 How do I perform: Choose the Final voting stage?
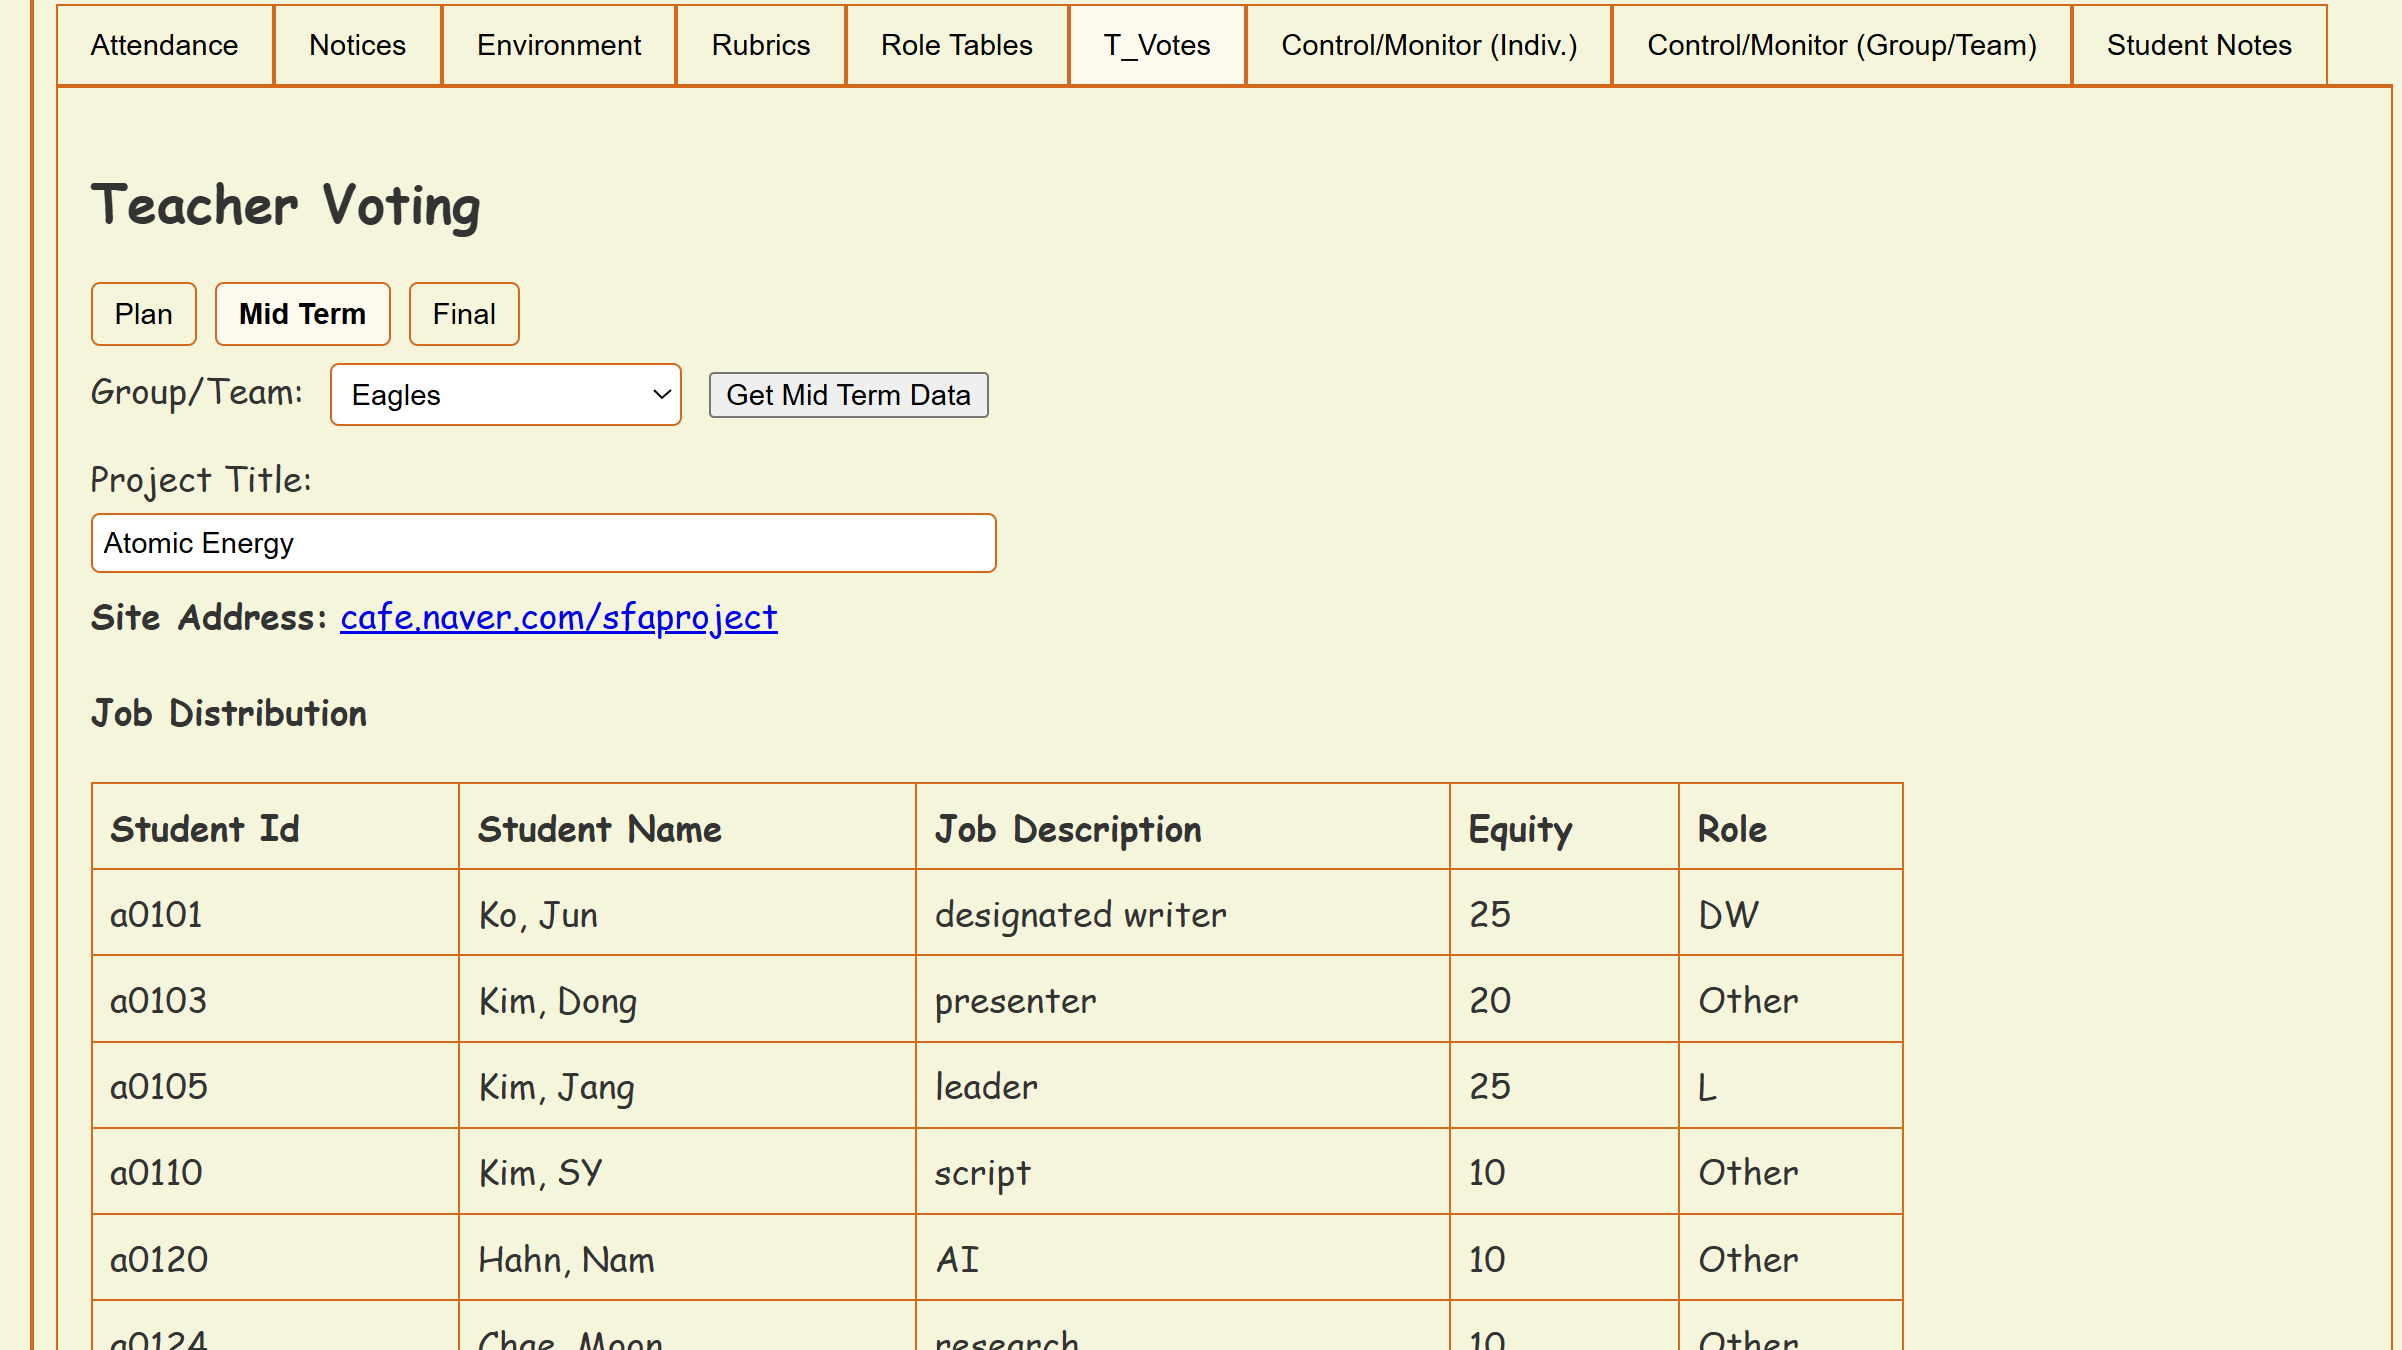click(x=464, y=314)
